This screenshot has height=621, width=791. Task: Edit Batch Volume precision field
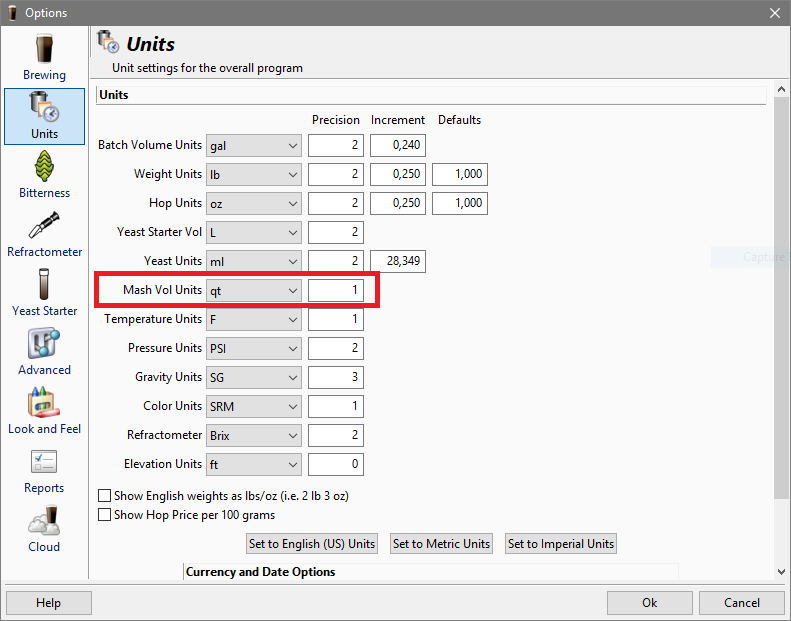pyautogui.click(x=336, y=145)
